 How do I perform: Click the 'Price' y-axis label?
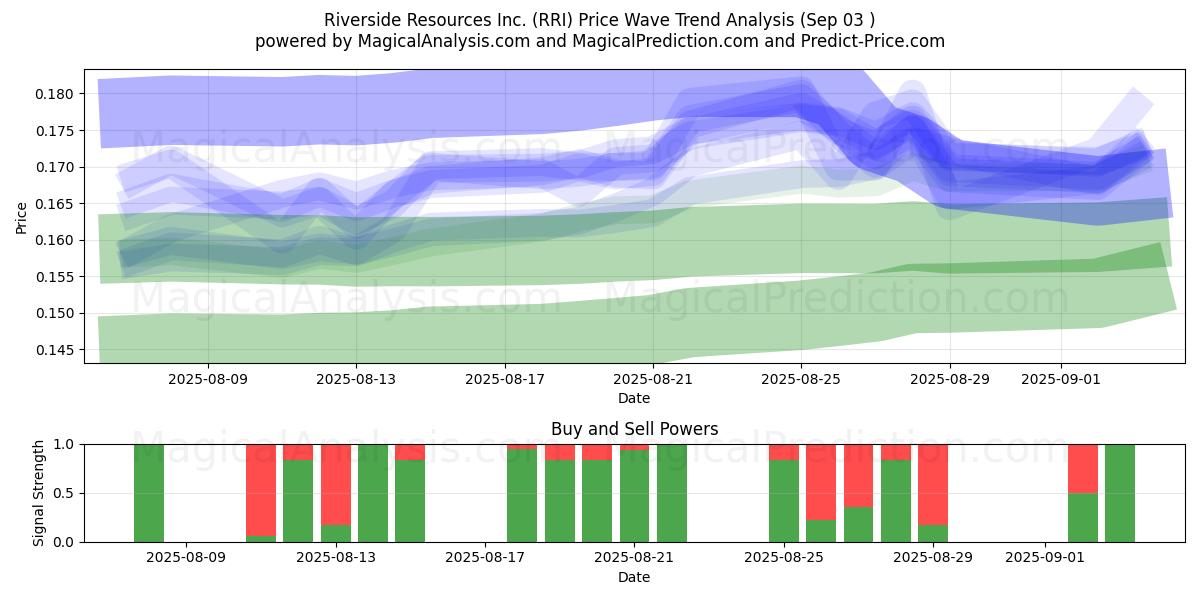coord(22,216)
